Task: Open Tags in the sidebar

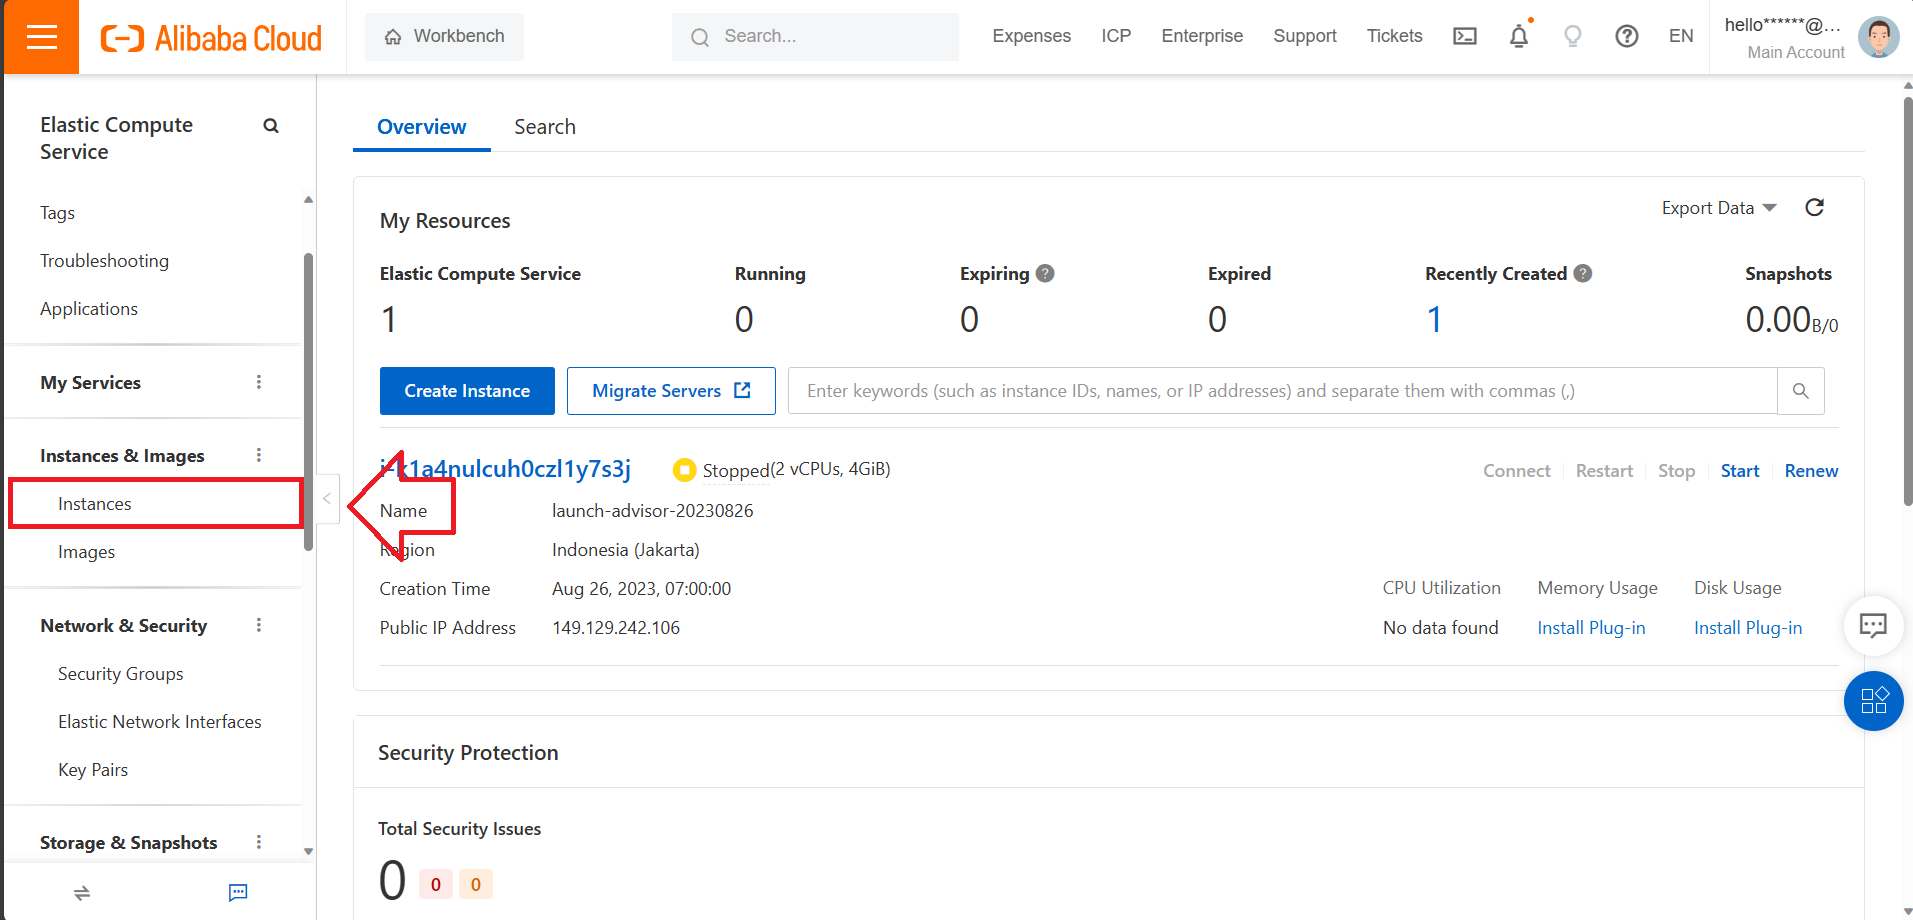Action: (x=57, y=213)
